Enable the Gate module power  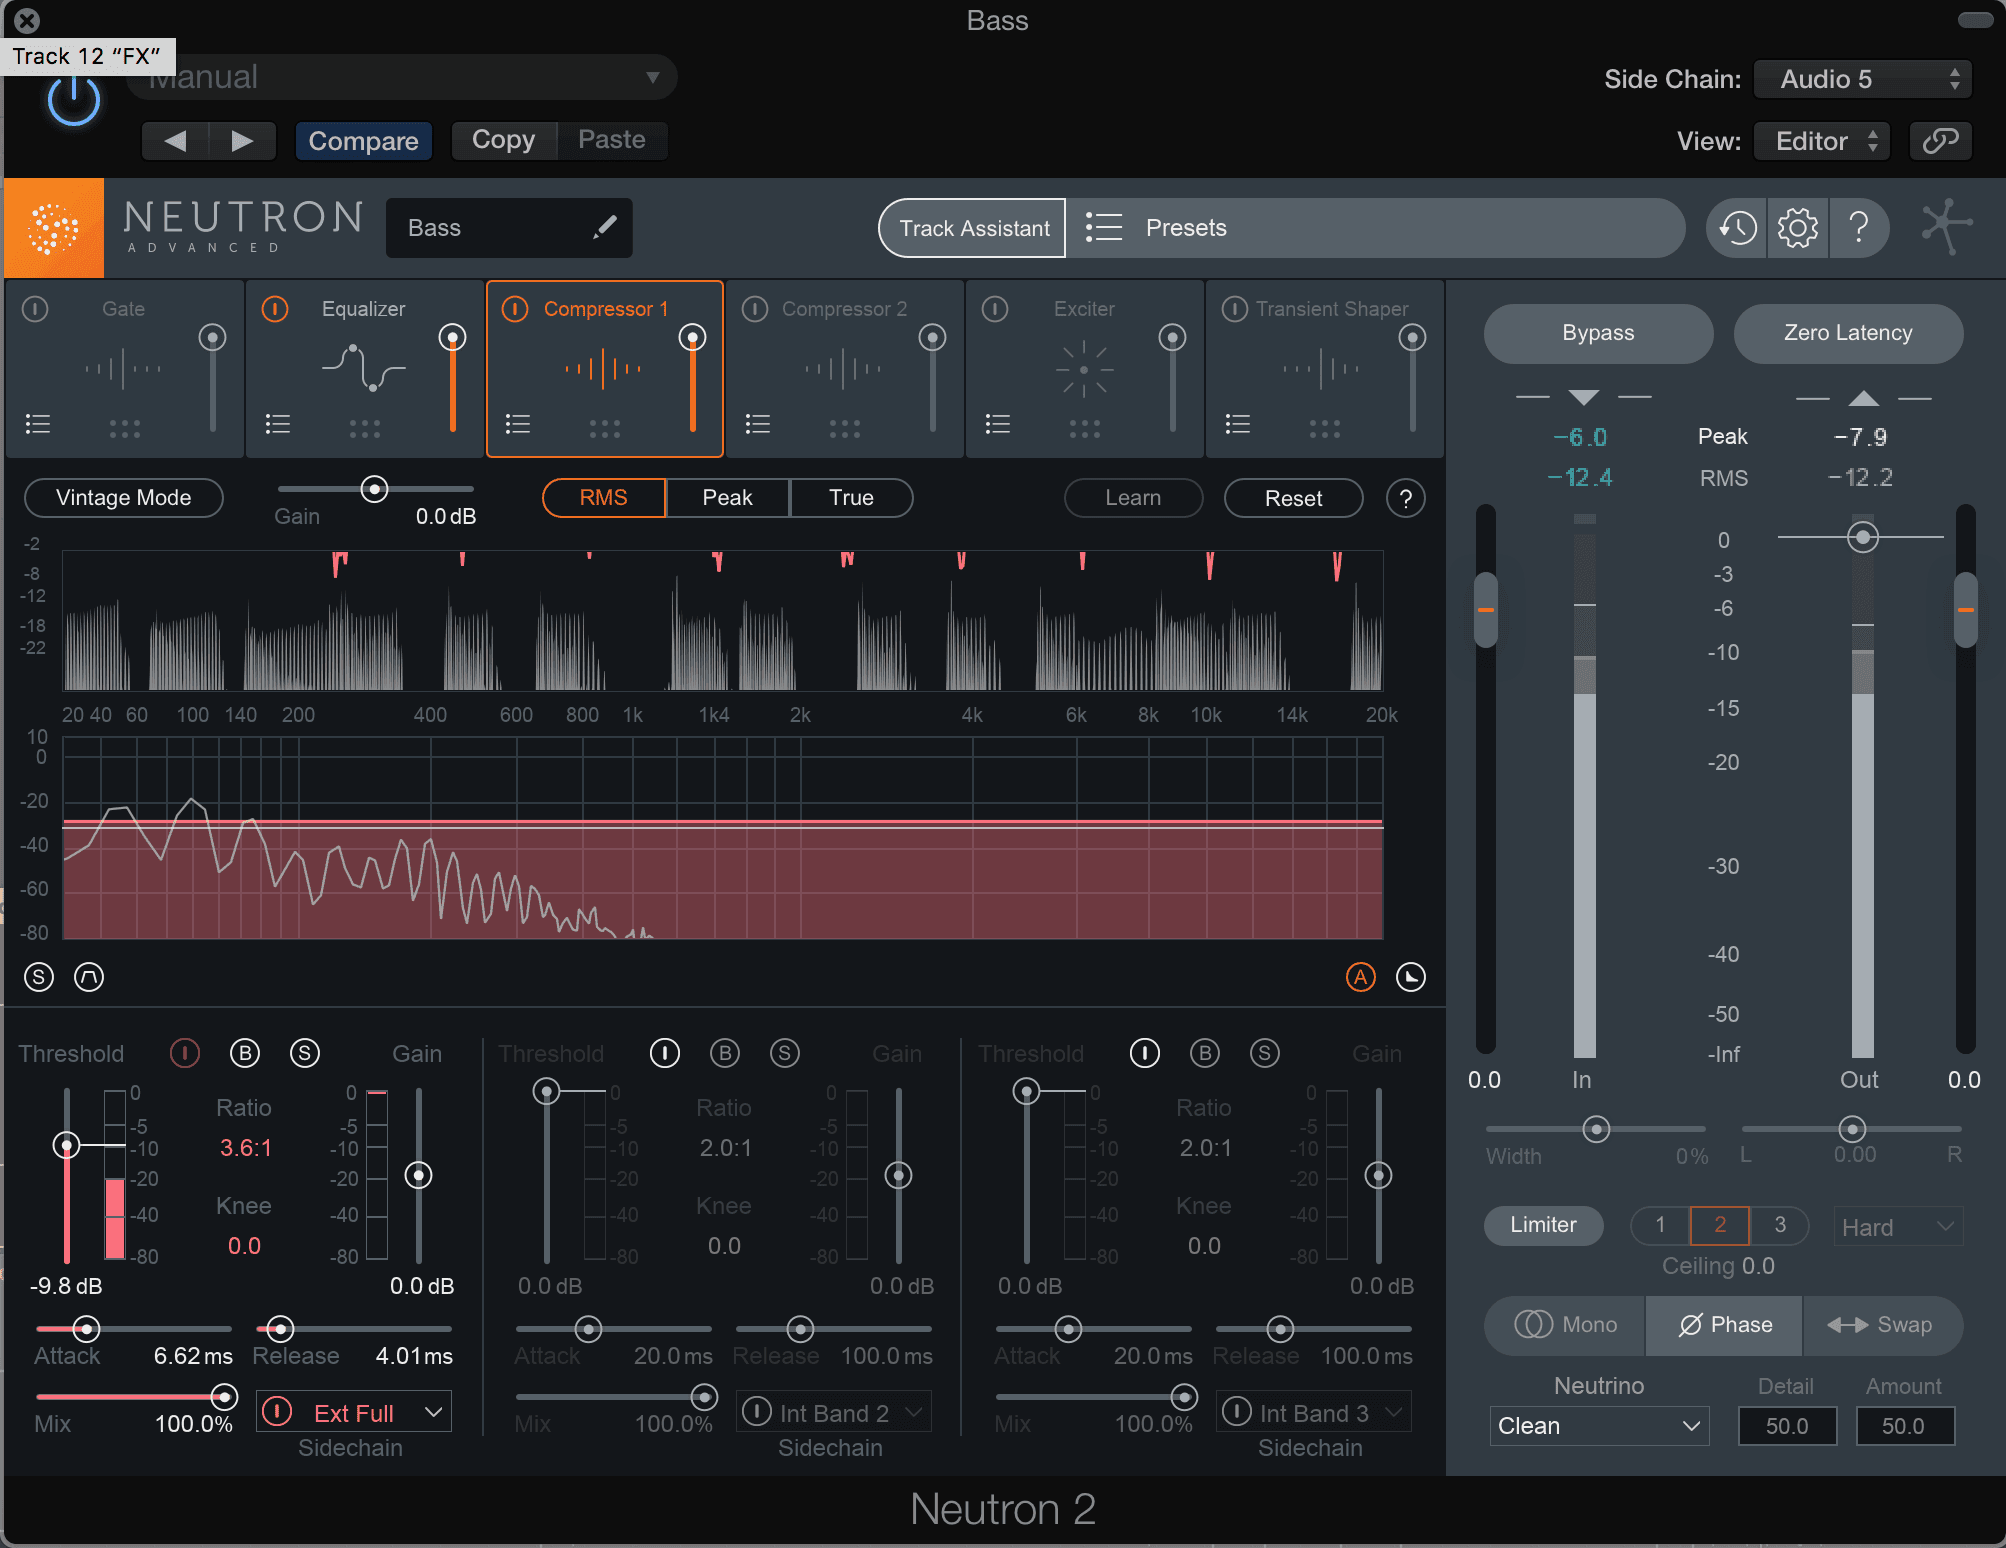click(35, 309)
